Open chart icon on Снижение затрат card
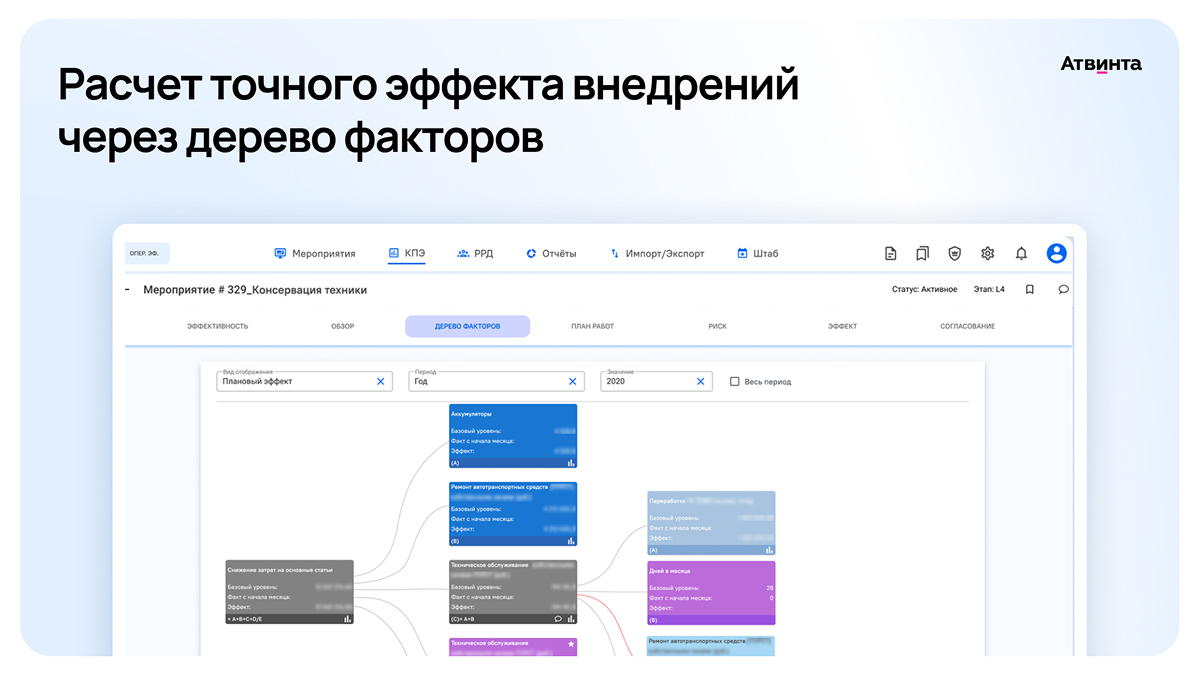 click(x=347, y=619)
